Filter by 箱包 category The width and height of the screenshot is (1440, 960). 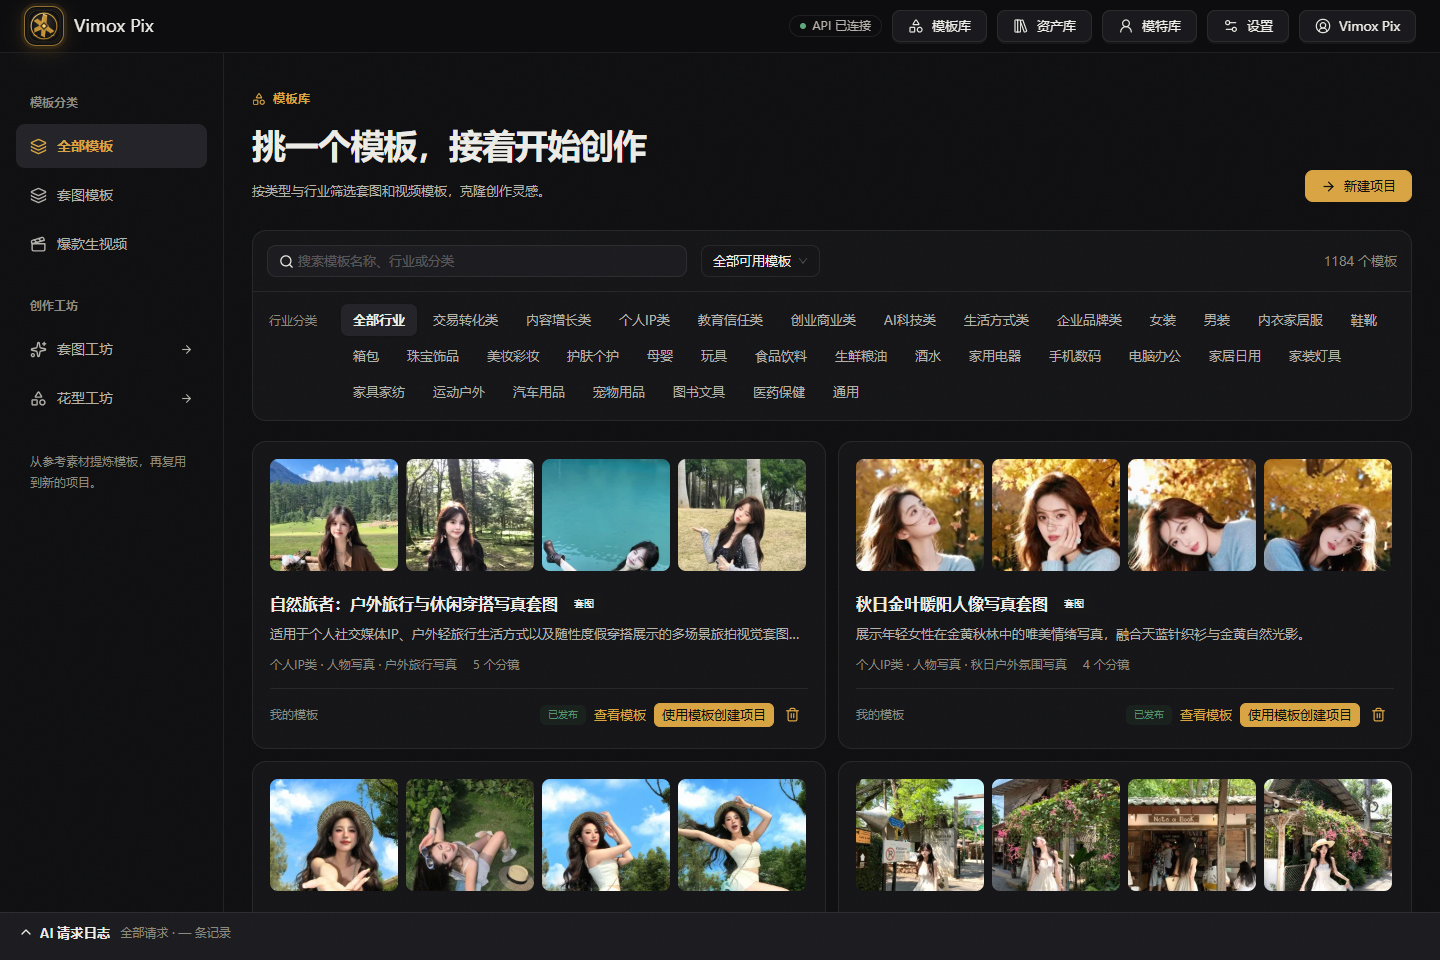(x=366, y=356)
